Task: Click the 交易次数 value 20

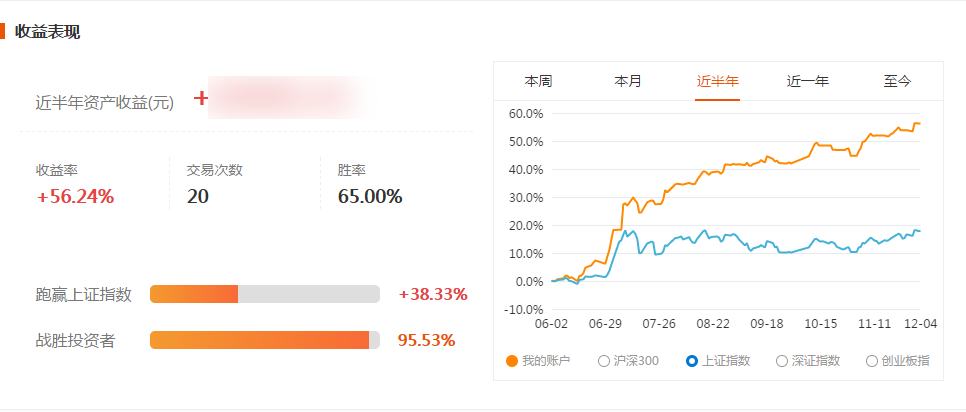Action: (x=198, y=197)
